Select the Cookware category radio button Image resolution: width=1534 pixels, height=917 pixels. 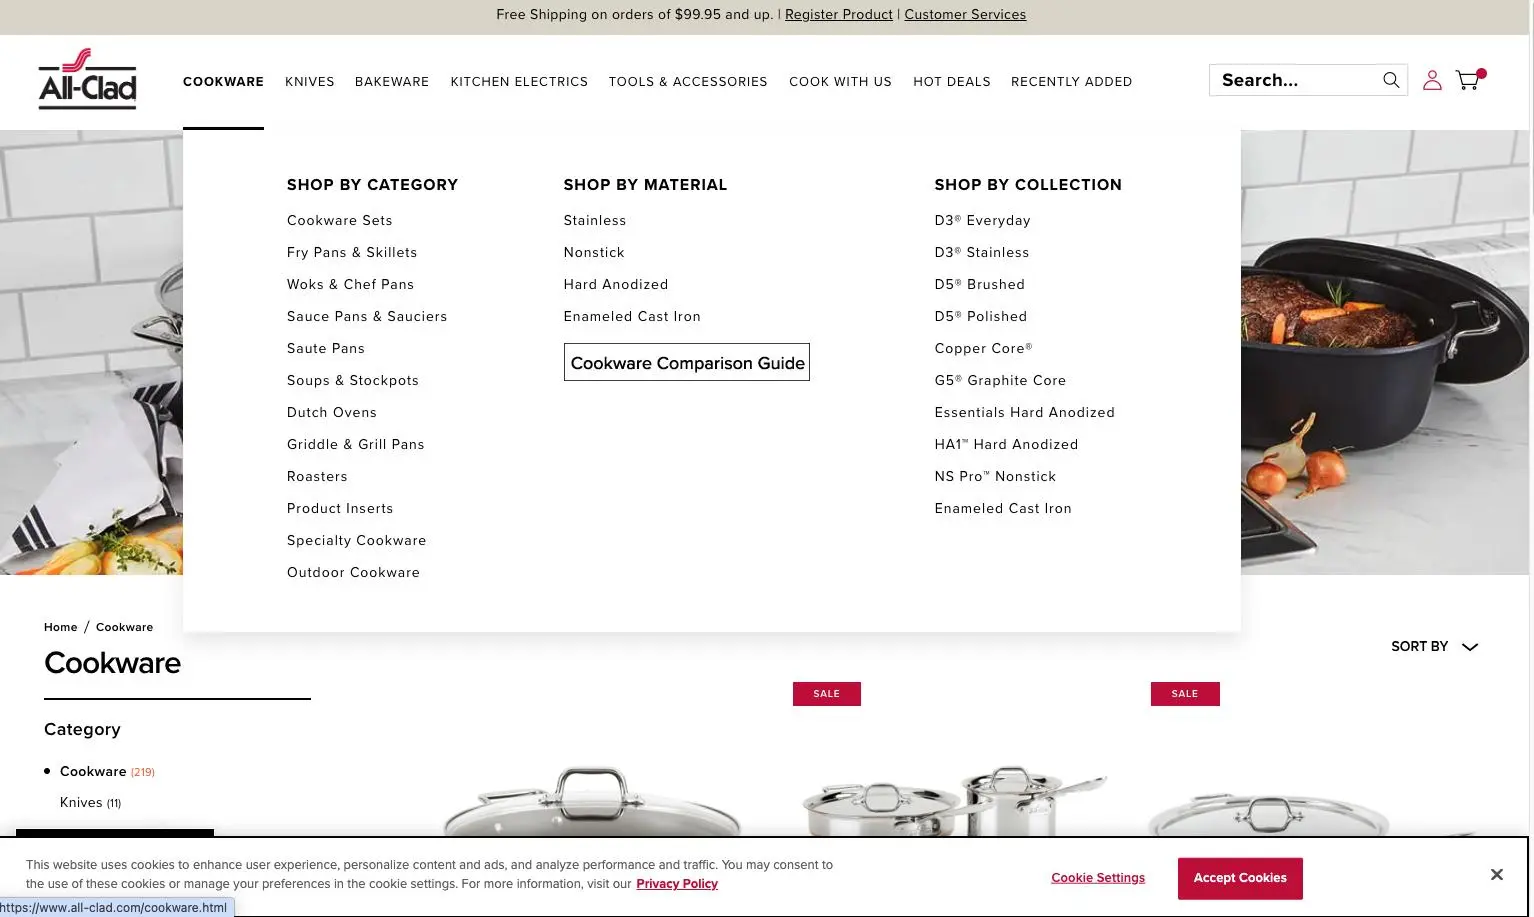(x=46, y=770)
